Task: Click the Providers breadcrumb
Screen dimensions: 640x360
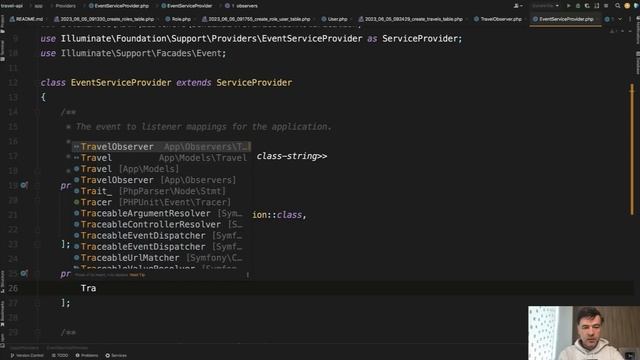Action: coord(66,6)
